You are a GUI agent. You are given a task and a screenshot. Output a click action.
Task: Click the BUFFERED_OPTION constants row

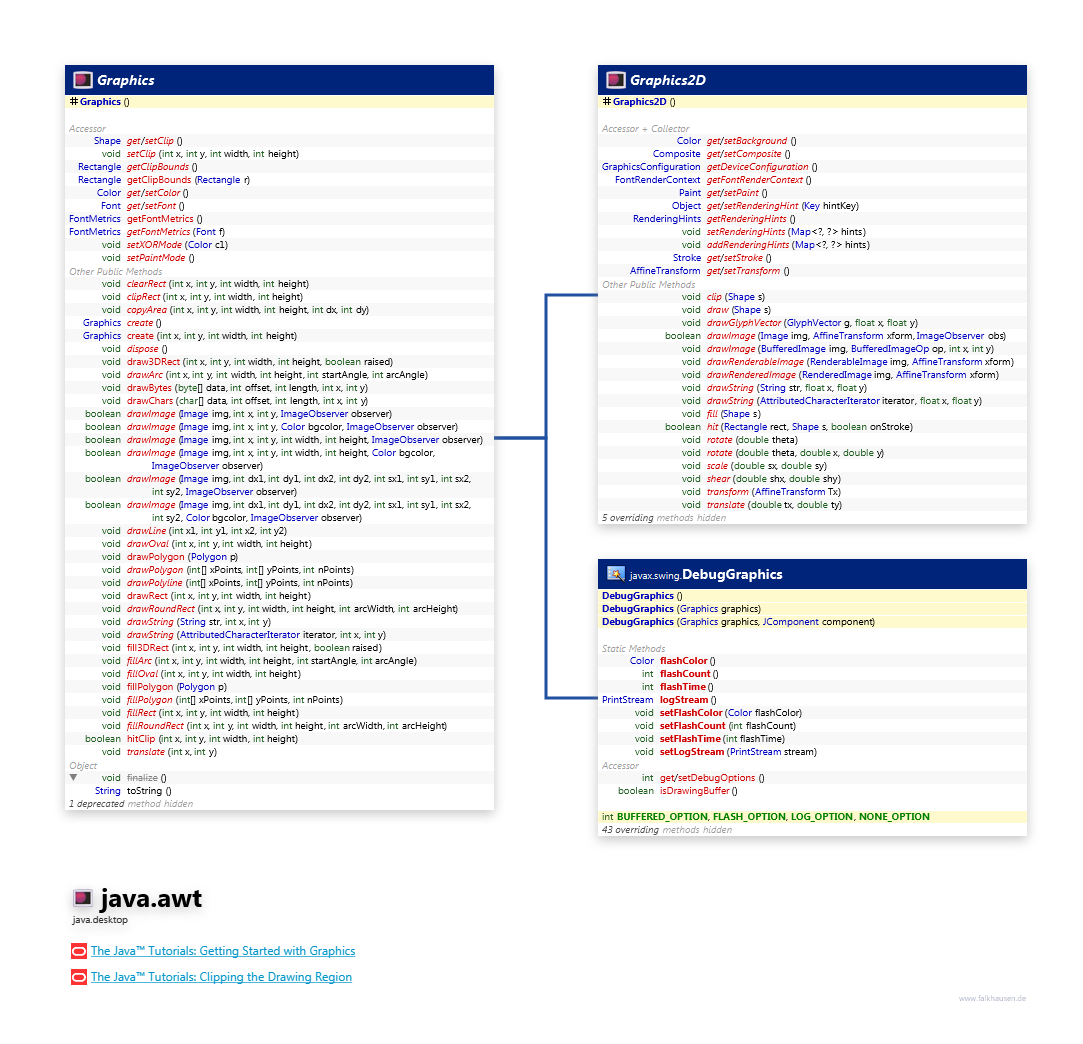tap(812, 817)
